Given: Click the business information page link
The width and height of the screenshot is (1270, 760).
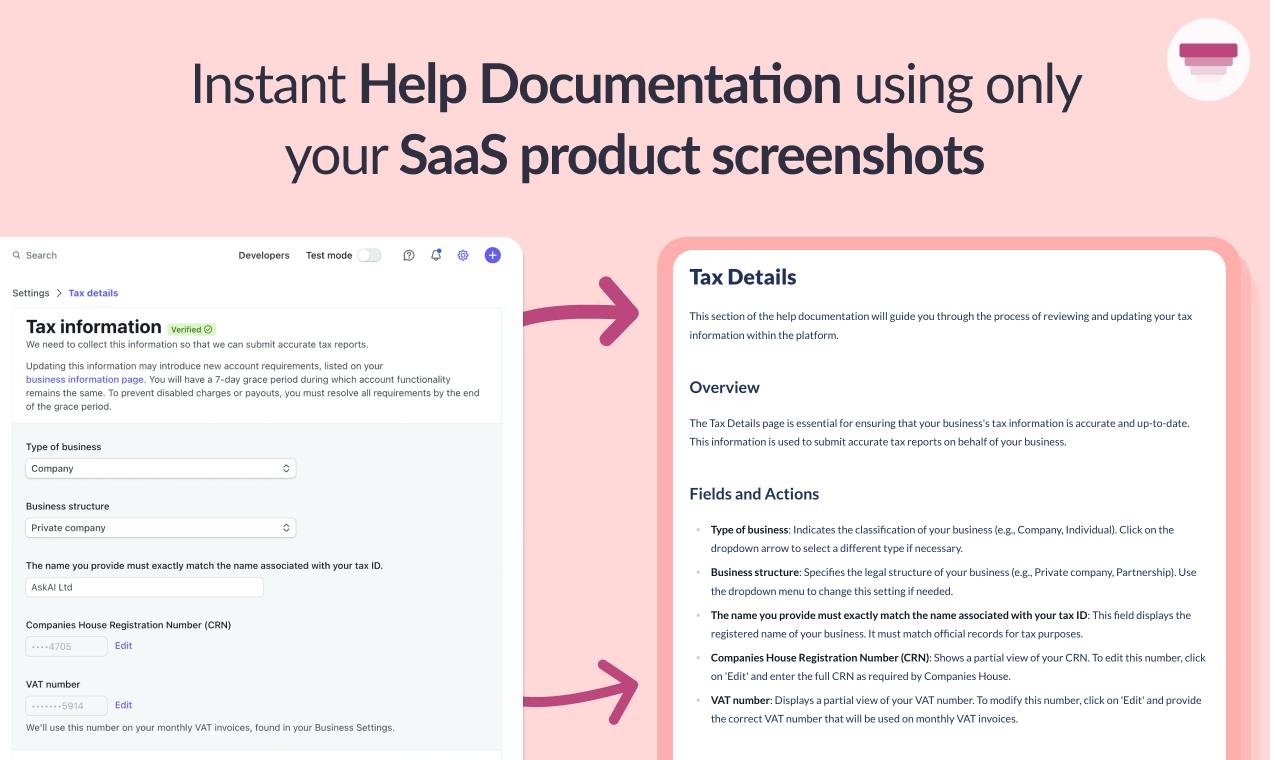Looking at the screenshot, I should click(x=85, y=379).
